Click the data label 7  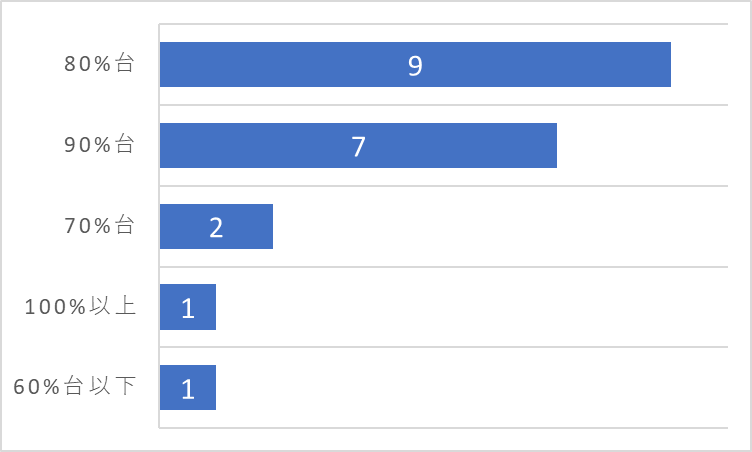pos(358,146)
